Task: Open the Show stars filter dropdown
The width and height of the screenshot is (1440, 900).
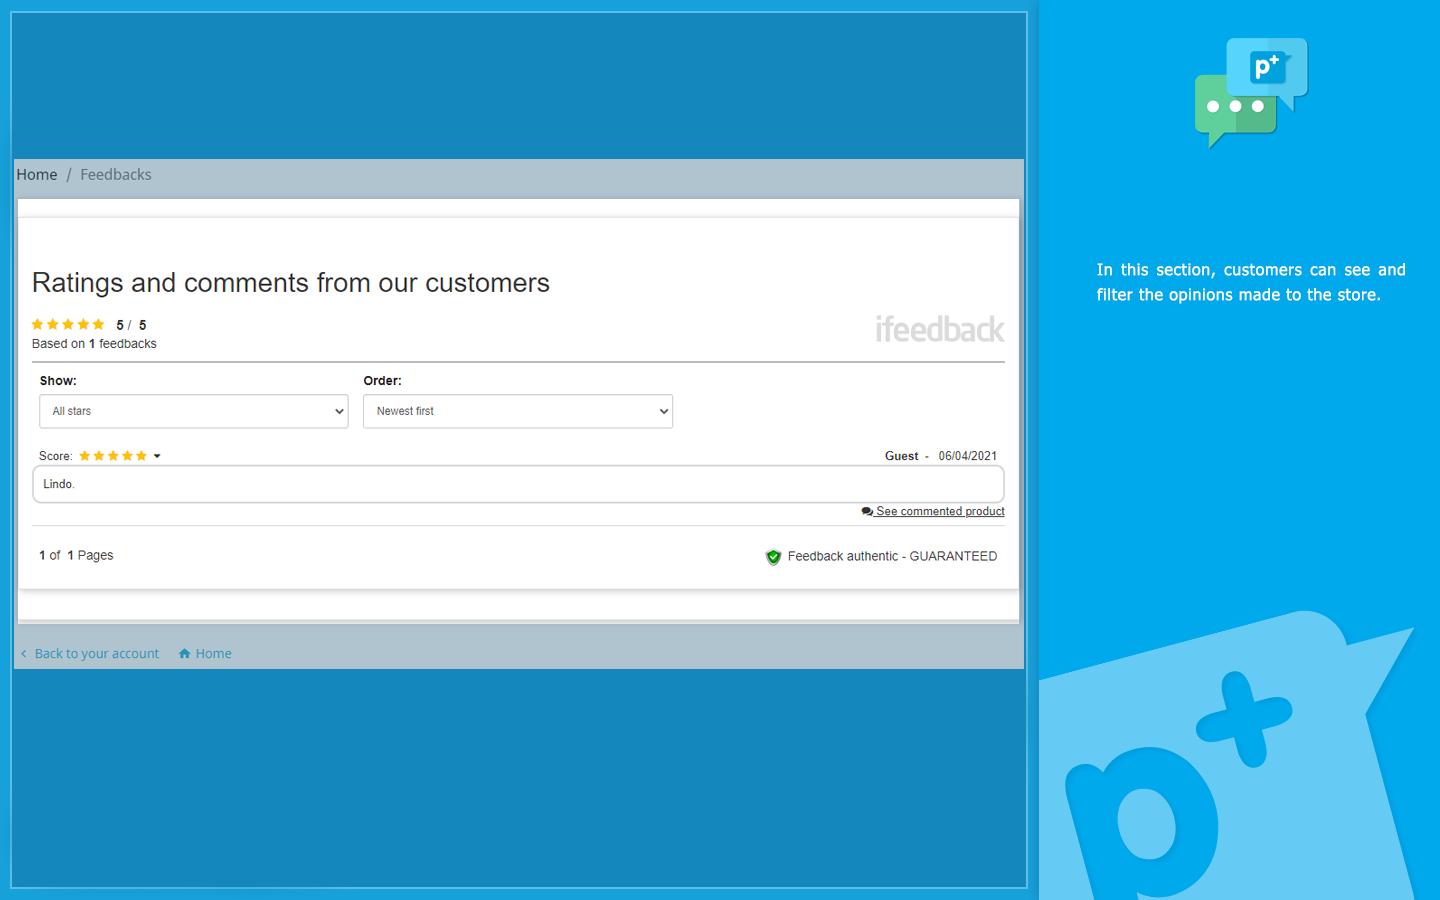Action: (194, 411)
